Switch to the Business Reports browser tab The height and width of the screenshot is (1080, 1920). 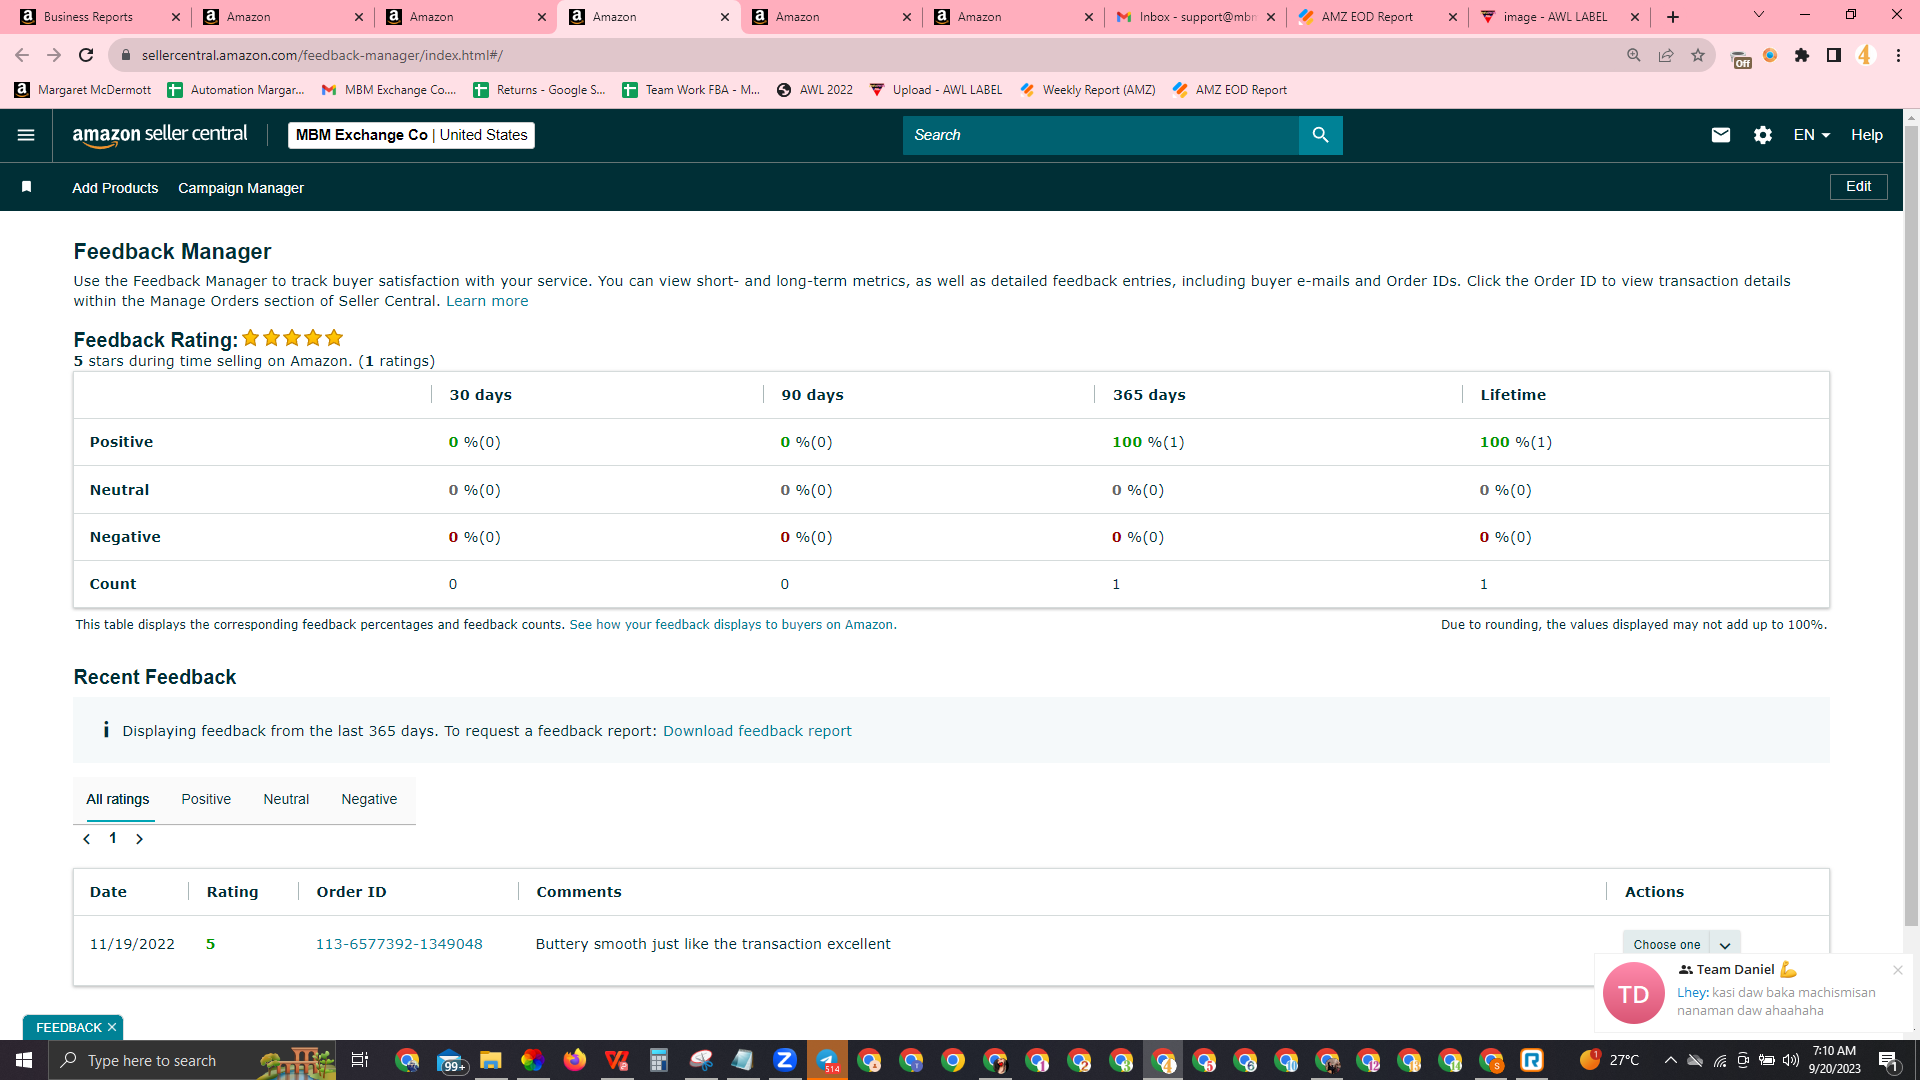[x=96, y=17]
